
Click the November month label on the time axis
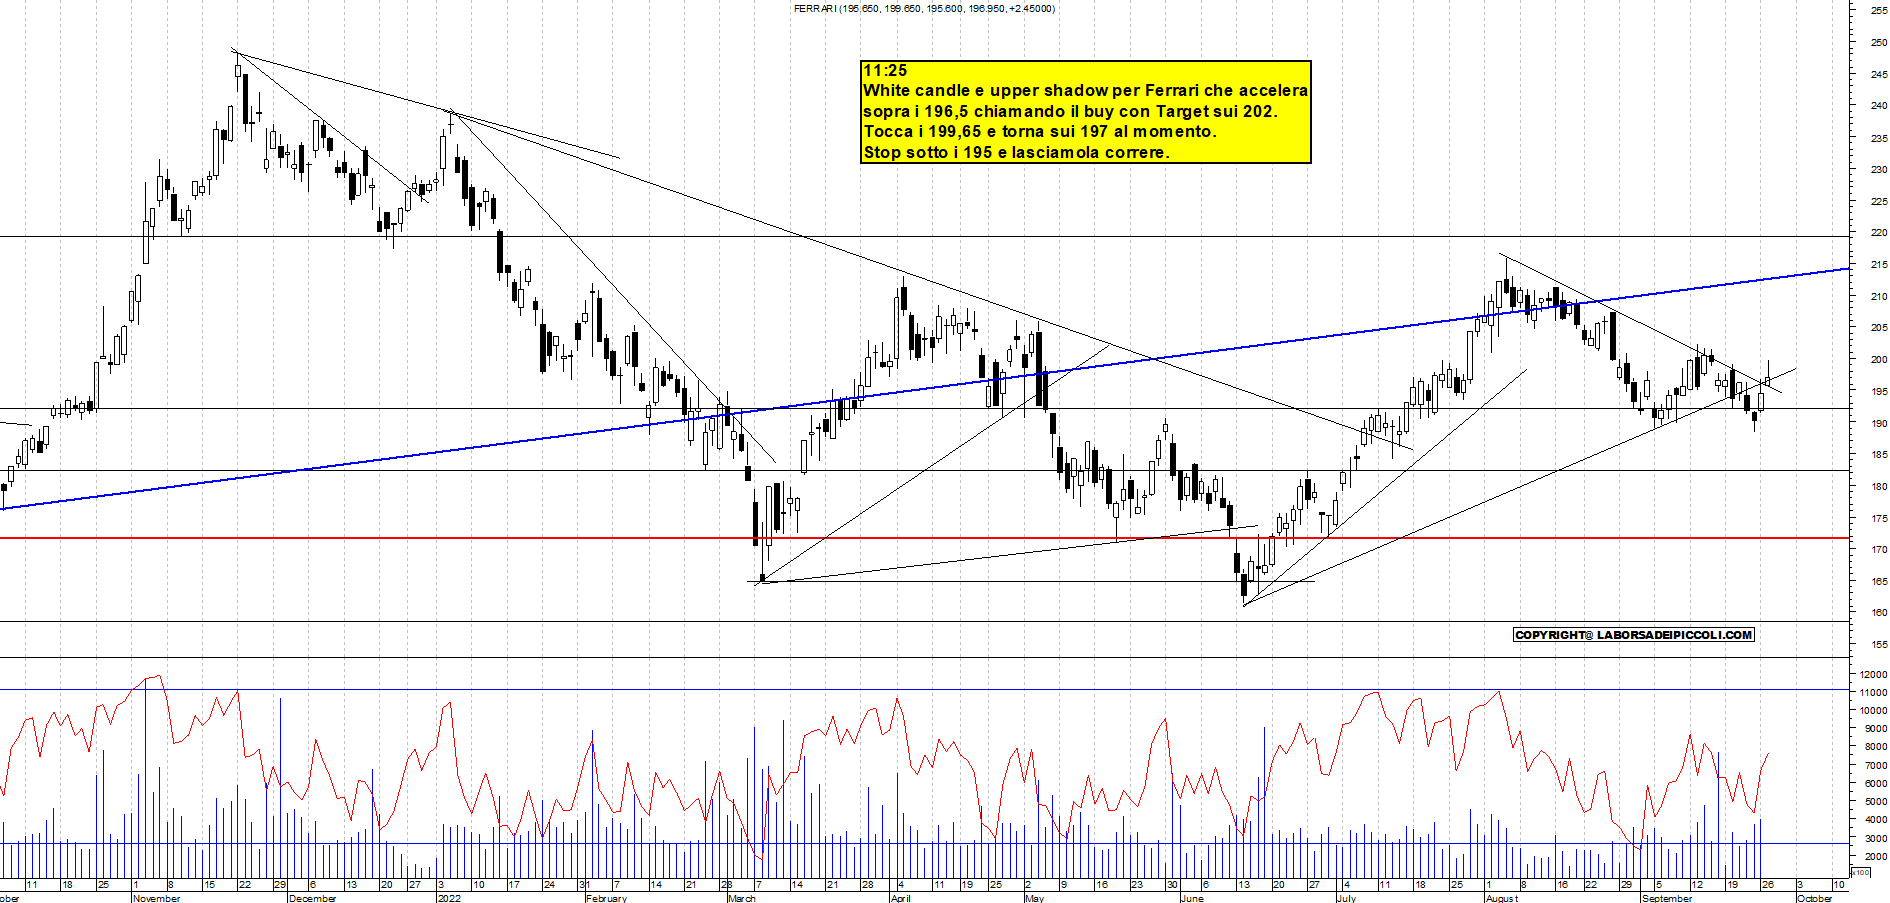point(157,898)
